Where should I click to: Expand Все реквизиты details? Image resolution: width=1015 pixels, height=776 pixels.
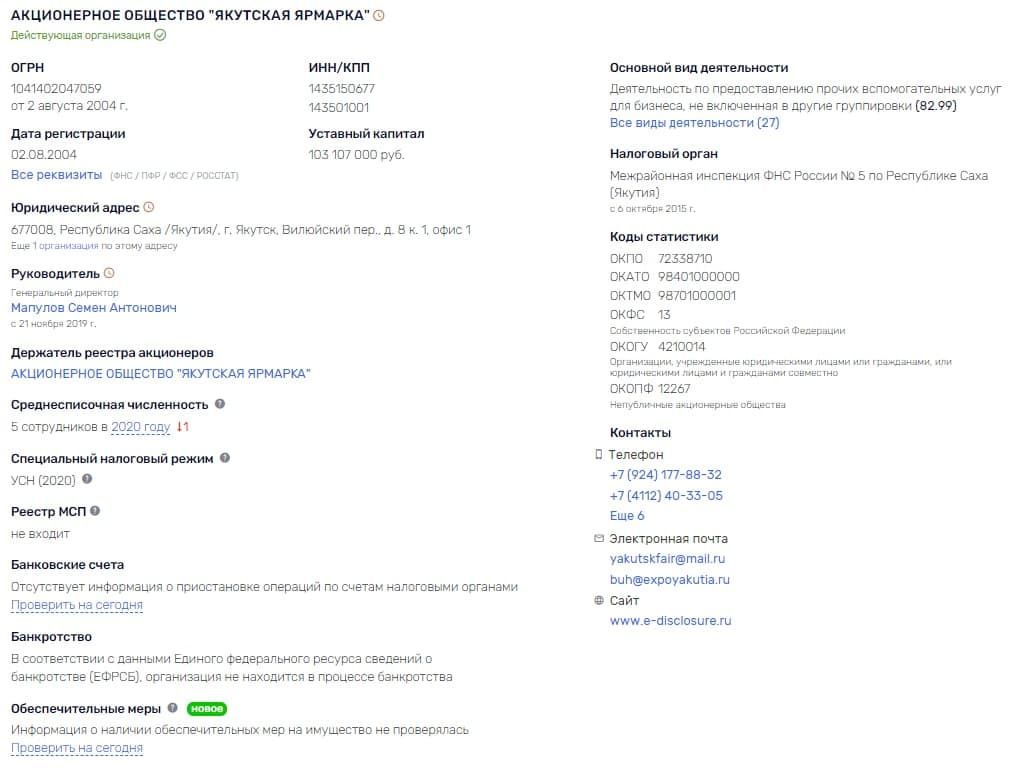click(56, 175)
